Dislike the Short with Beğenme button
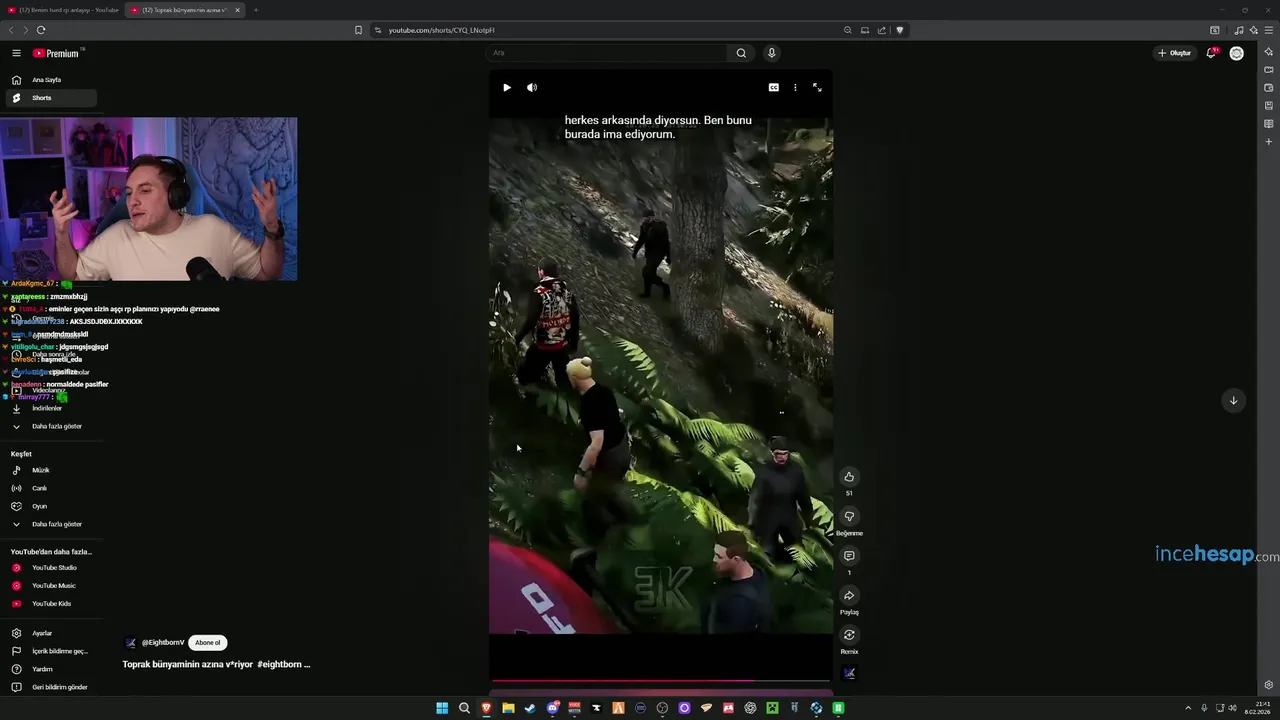This screenshot has width=1280, height=720. (849, 517)
